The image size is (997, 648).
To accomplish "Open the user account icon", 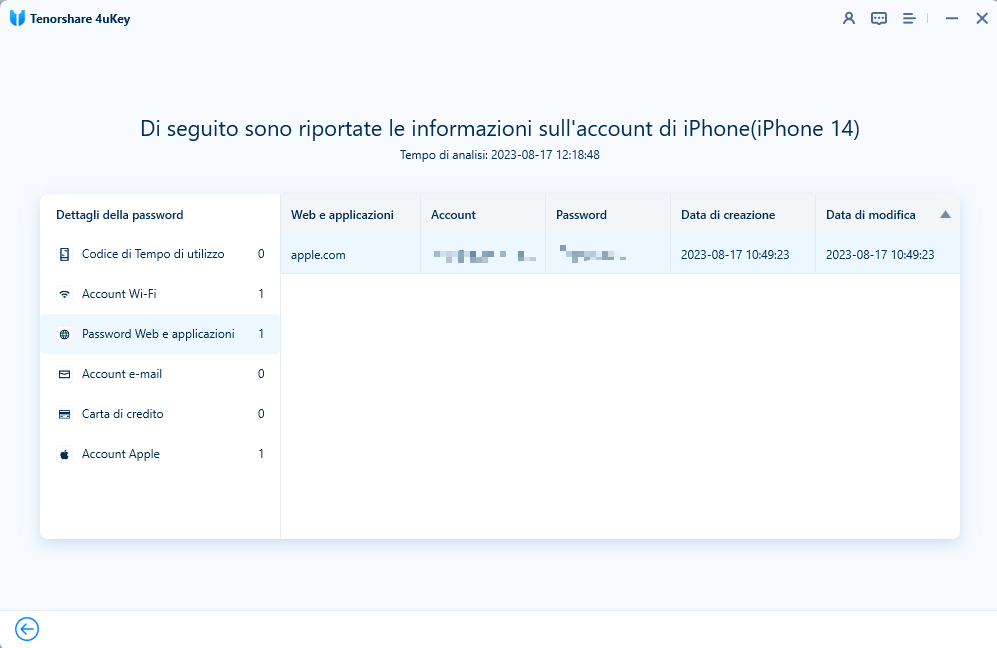I will 849,18.
